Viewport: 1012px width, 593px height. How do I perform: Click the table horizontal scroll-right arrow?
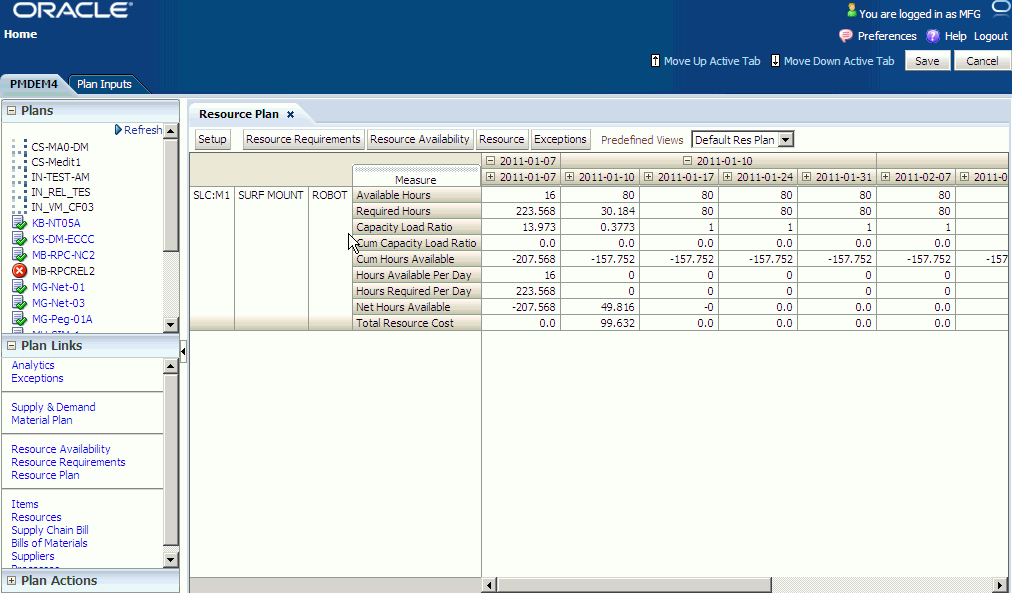pos(1000,585)
